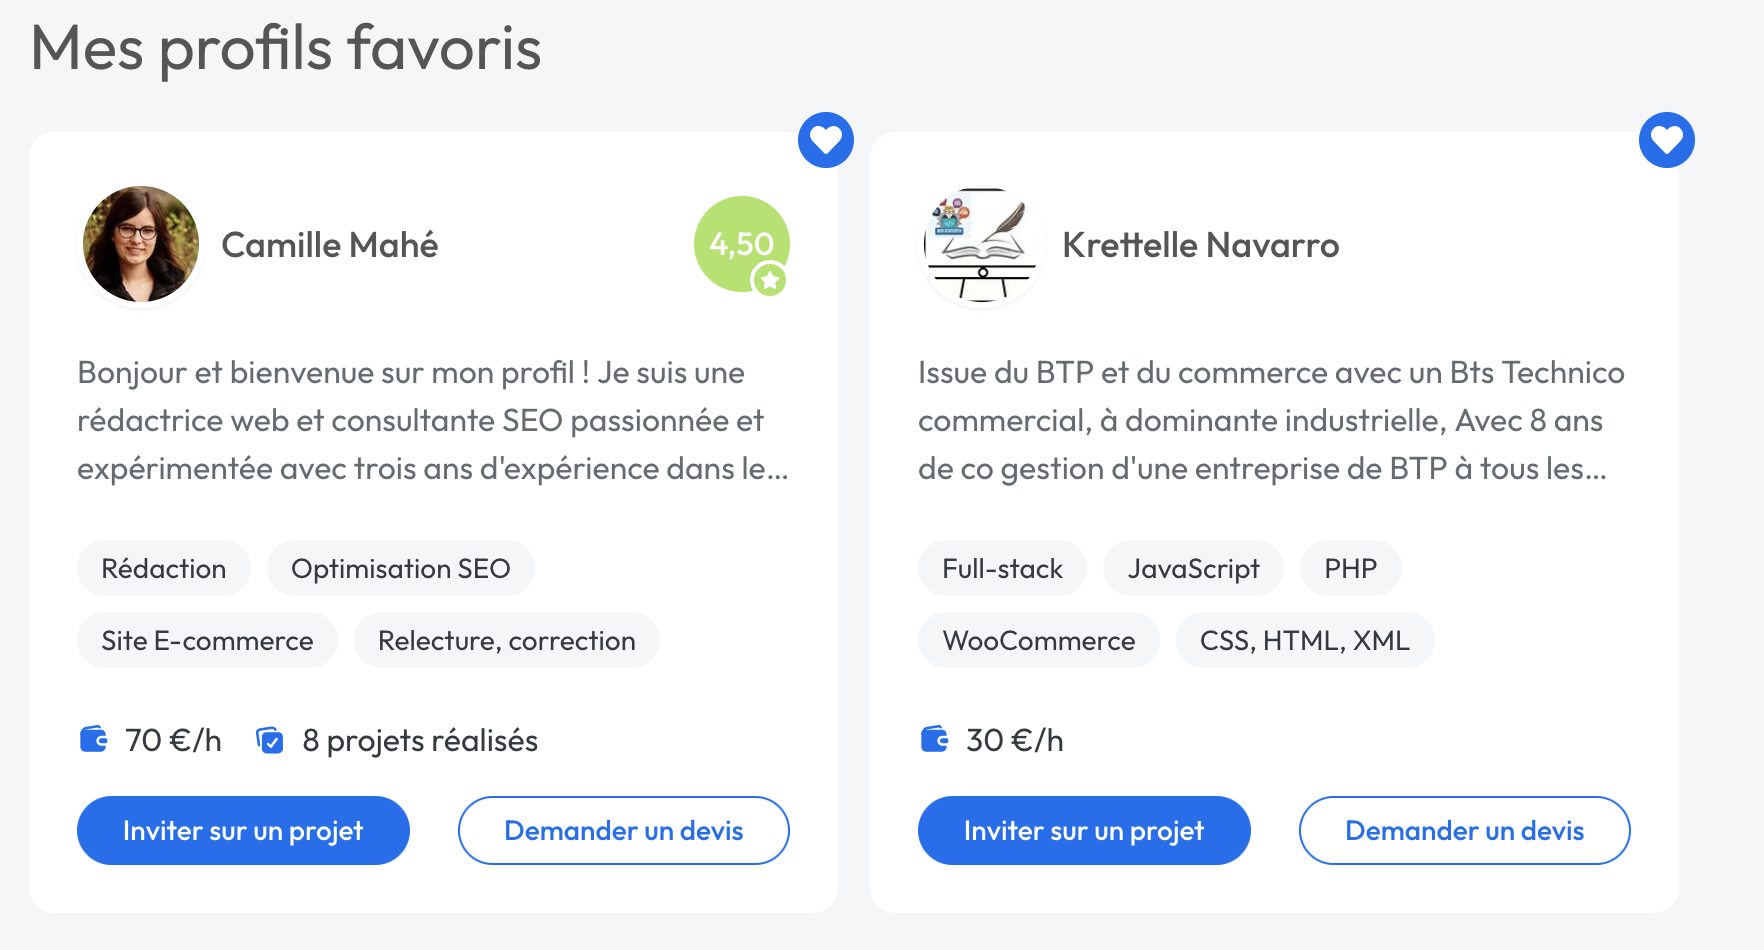Select the Optimisation SEO skill tag
This screenshot has height=950, width=1764.
click(x=400, y=568)
